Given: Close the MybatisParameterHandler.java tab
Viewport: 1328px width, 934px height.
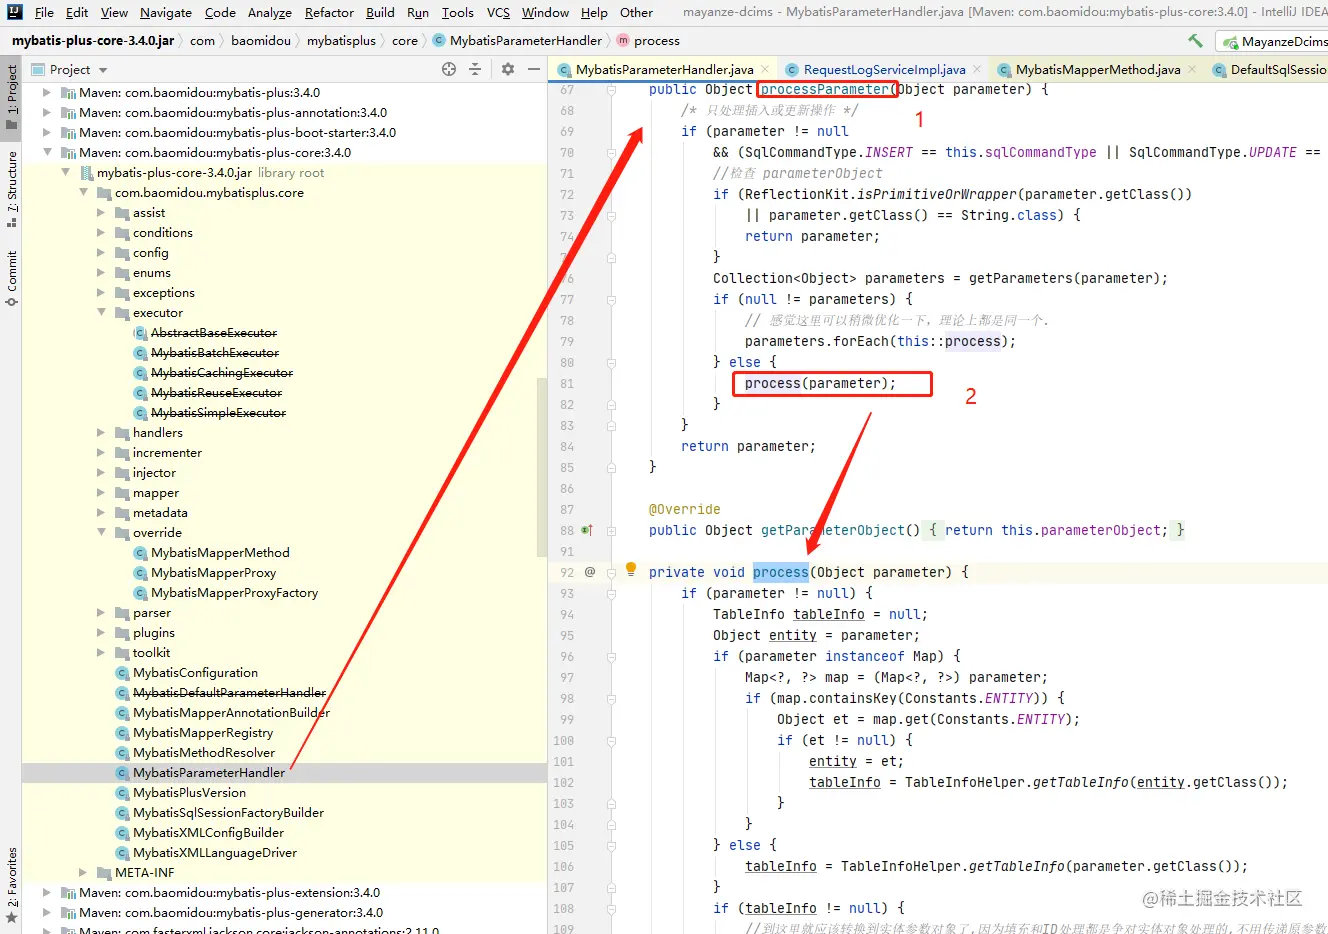Looking at the screenshot, I should pos(765,70).
